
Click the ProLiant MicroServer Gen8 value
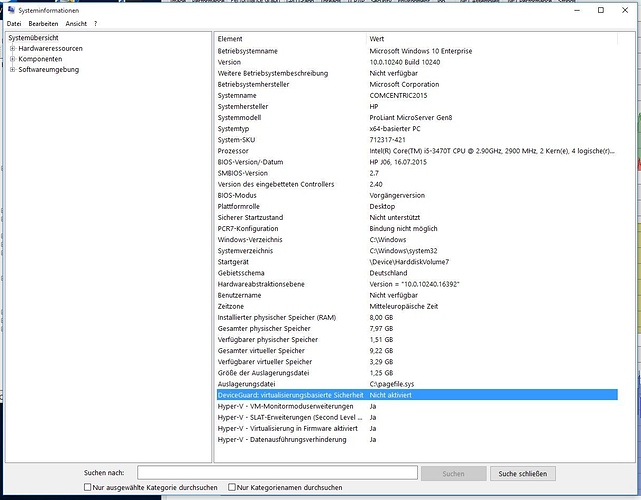pyautogui.click(x=411, y=117)
